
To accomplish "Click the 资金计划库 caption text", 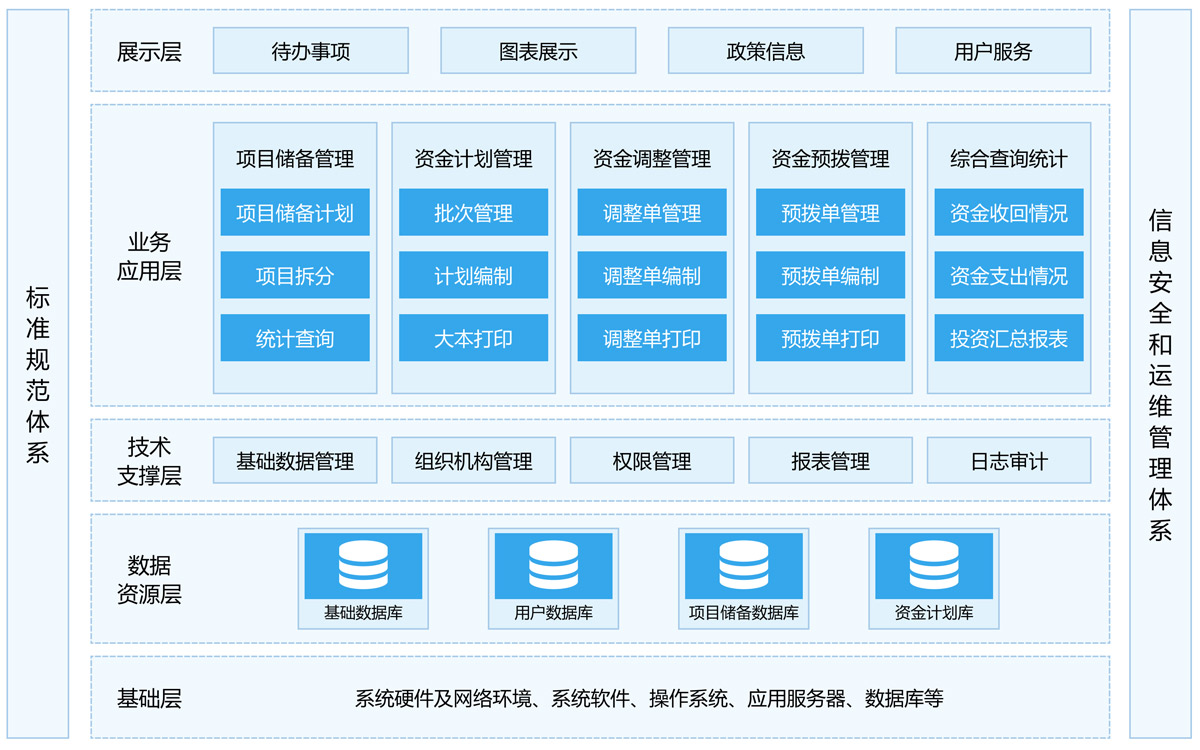I will (933, 613).
